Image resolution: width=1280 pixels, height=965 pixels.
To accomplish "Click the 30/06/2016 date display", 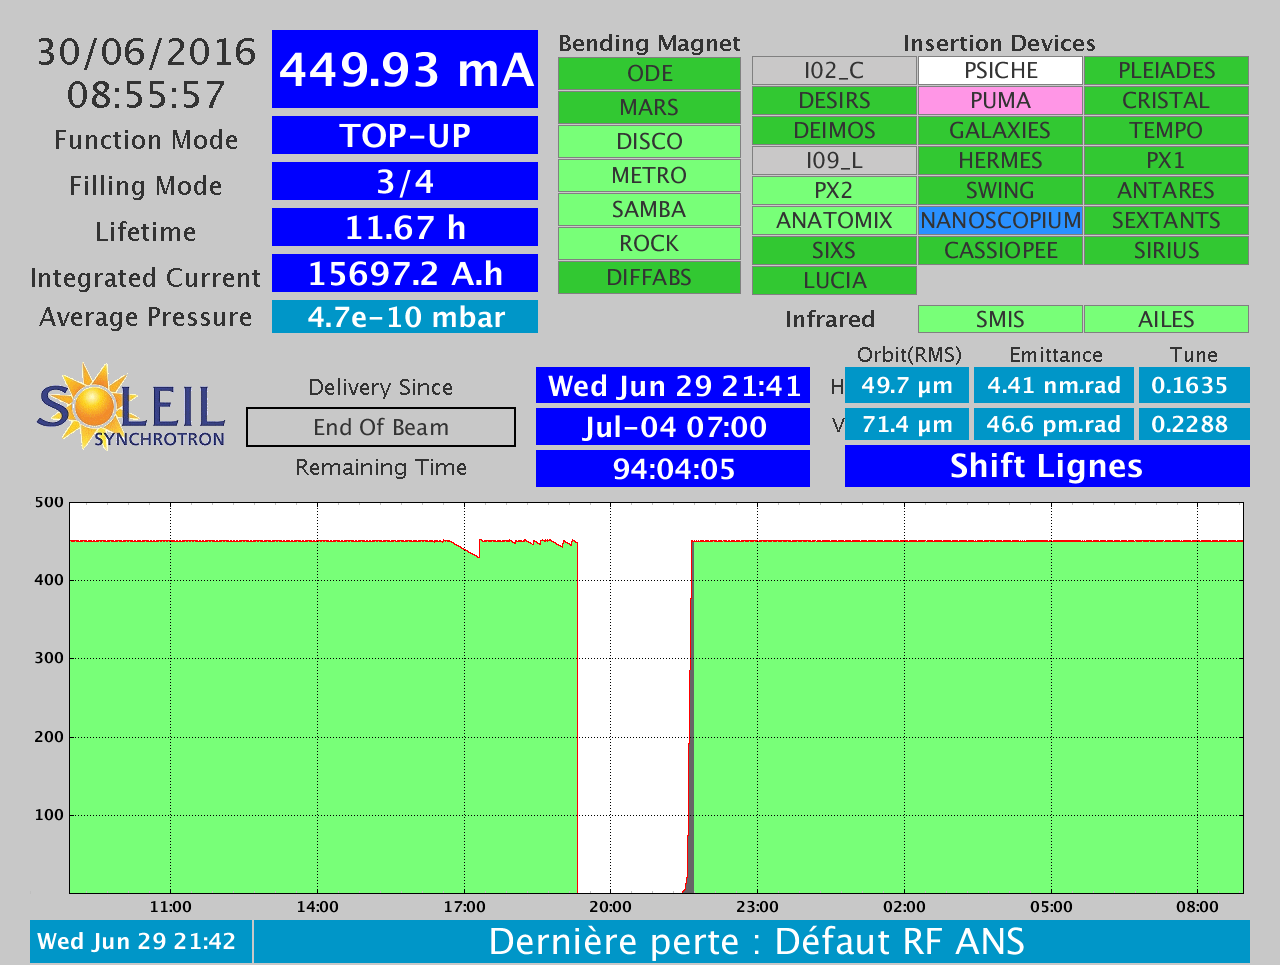I will pyautogui.click(x=147, y=52).
